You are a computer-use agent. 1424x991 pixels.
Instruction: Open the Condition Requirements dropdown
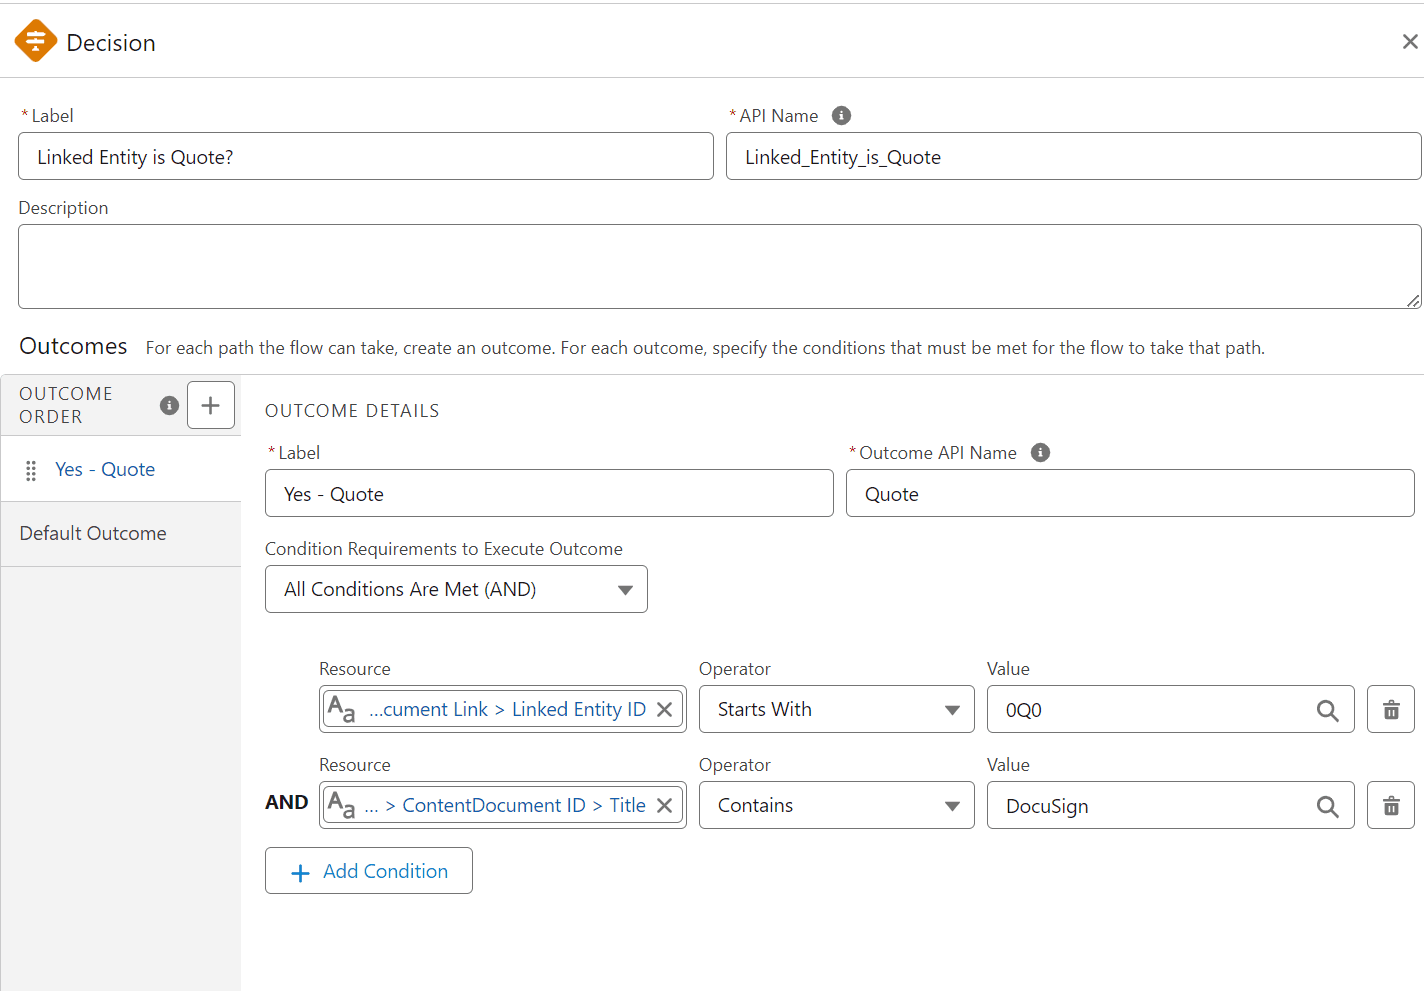[455, 589]
